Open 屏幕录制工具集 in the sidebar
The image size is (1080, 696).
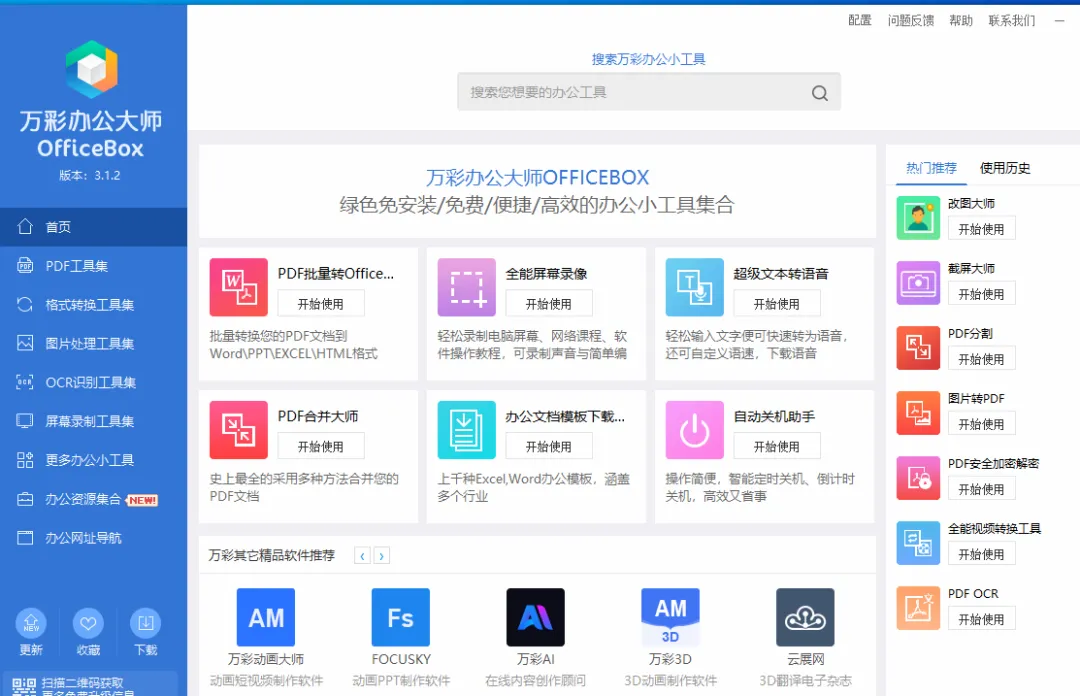pyautogui.click(x=94, y=421)
